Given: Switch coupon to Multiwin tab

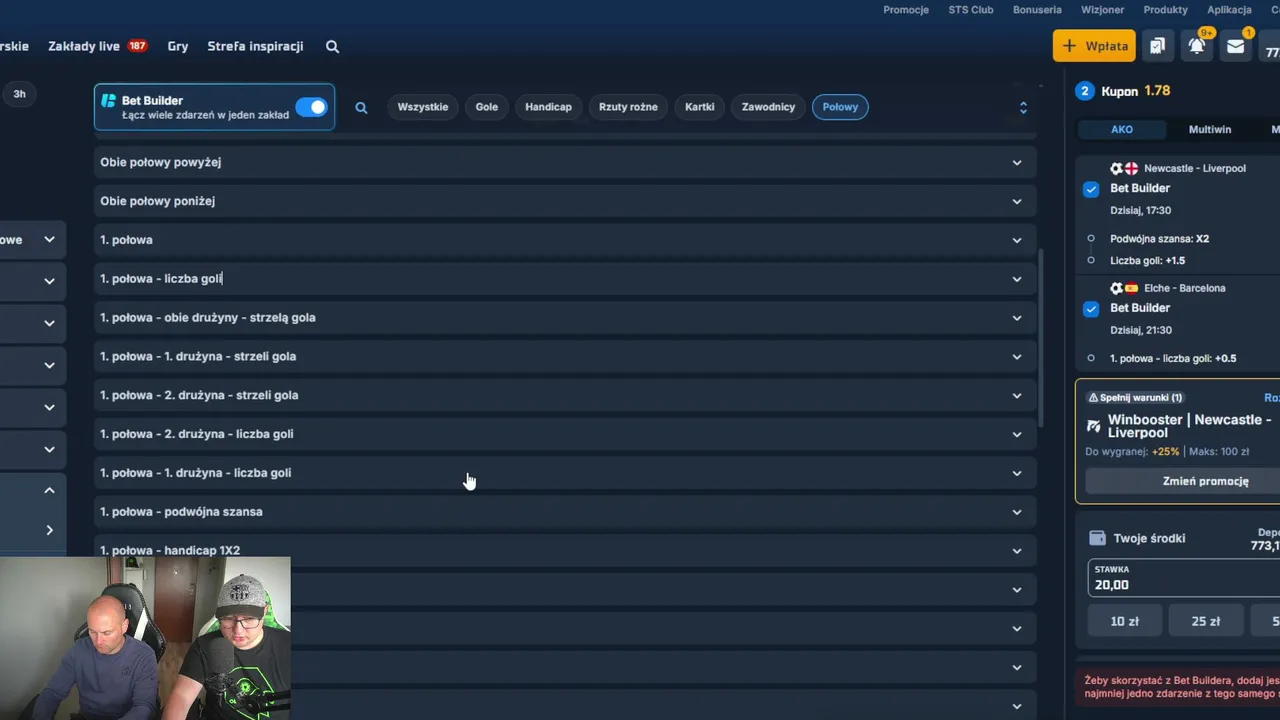Looking at the screenshot, I should [1210, 129].
